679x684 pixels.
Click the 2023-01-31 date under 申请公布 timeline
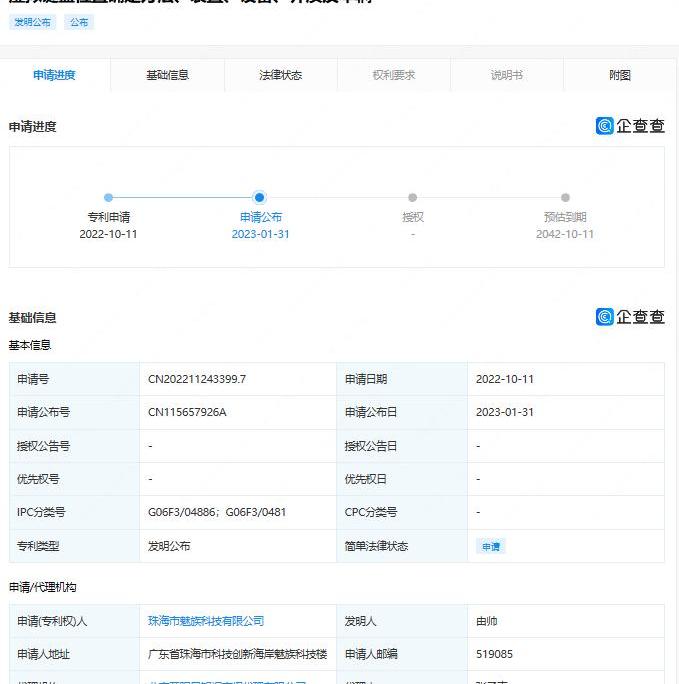tap(260, 234)
